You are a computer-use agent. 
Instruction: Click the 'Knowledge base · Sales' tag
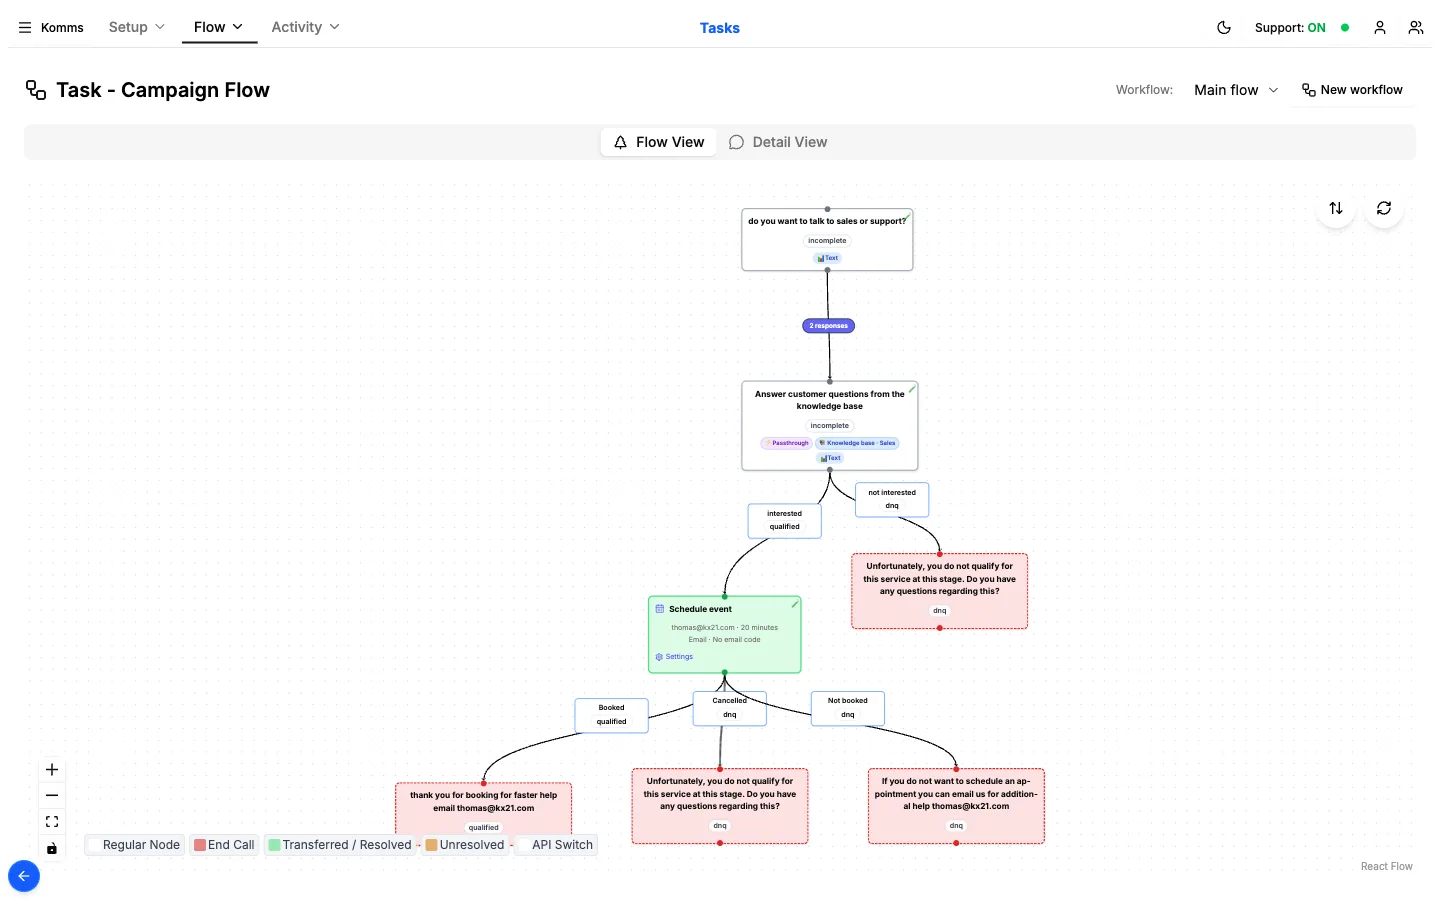point(857,443)
